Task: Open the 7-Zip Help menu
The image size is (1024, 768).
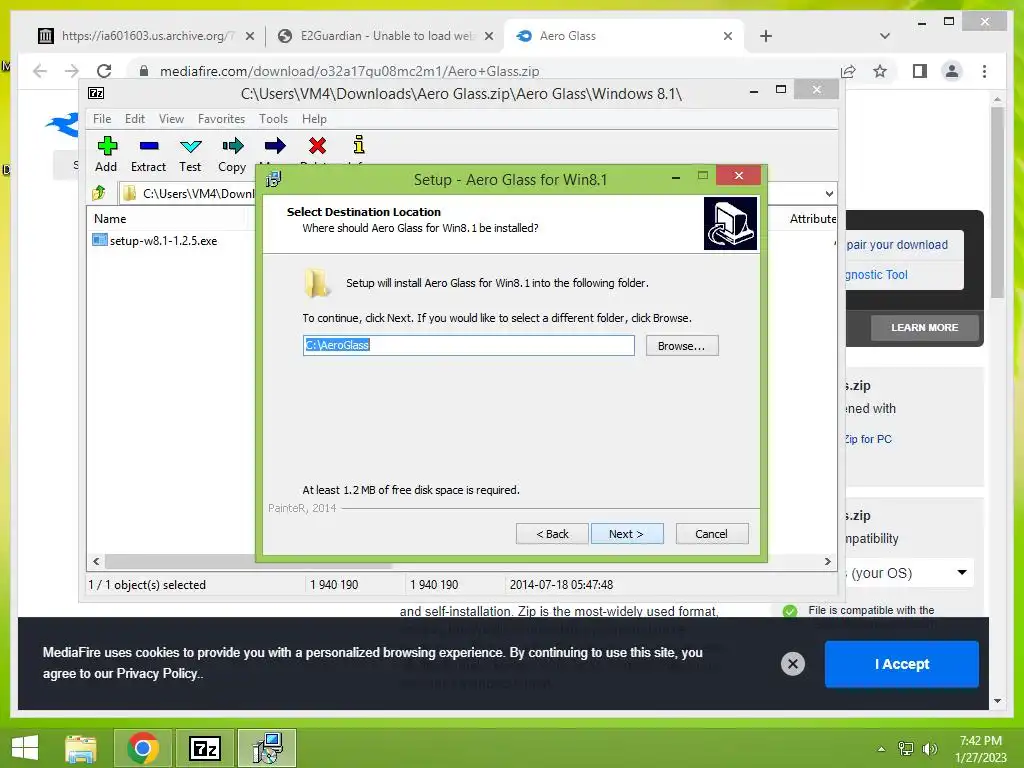Action: click(x=314, y=119)
